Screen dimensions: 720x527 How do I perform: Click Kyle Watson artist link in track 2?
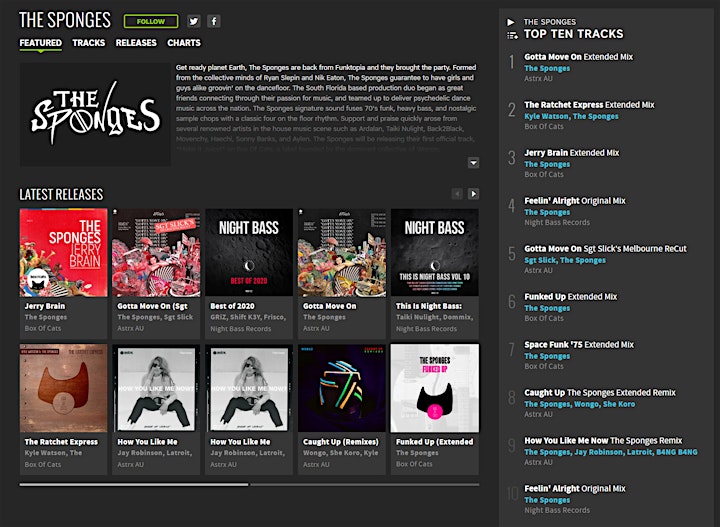[x=546, y=116]
